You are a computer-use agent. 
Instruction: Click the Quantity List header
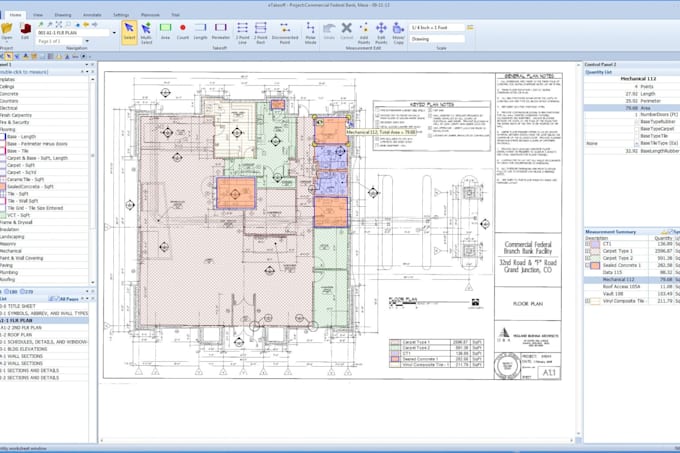point(631,72)
